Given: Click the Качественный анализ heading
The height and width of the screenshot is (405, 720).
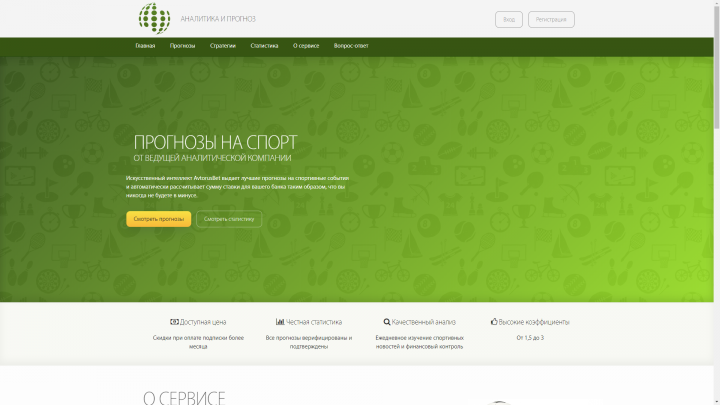Looking at the screenshot, I should (423, 322).
